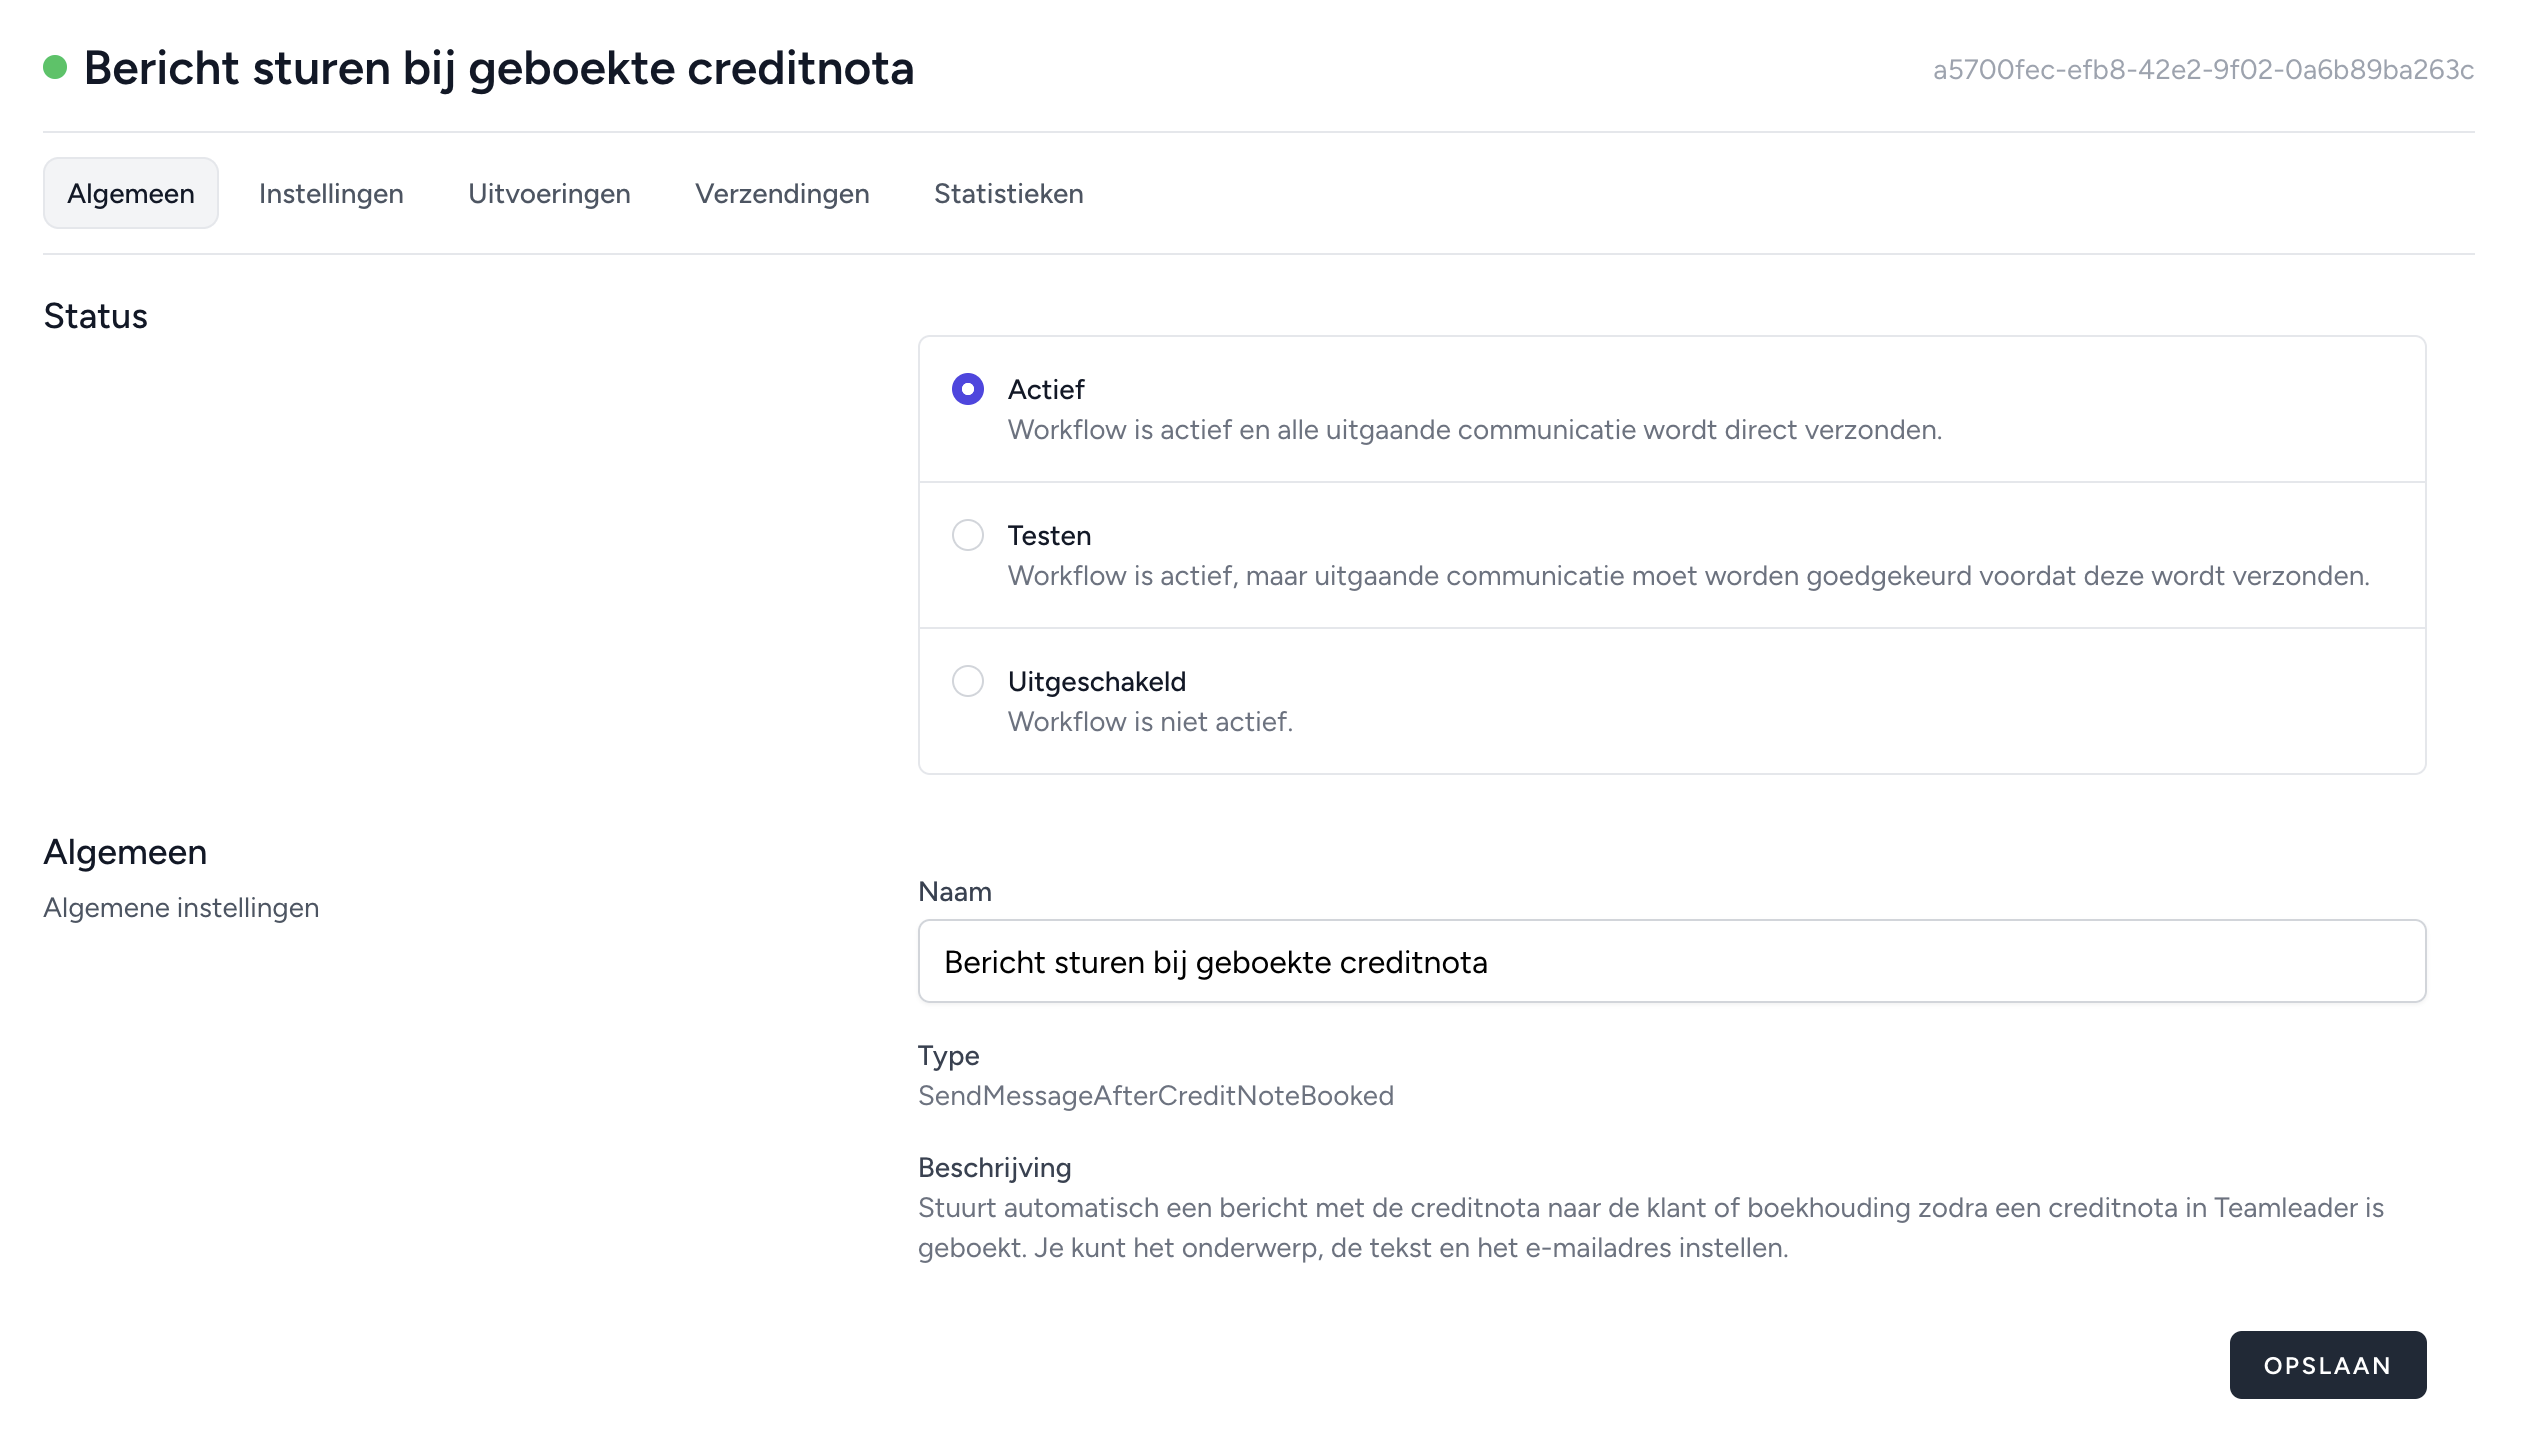2526x1448 pixels.
Task: Open the Algemeen tab
Action: (x=131, y=193)
